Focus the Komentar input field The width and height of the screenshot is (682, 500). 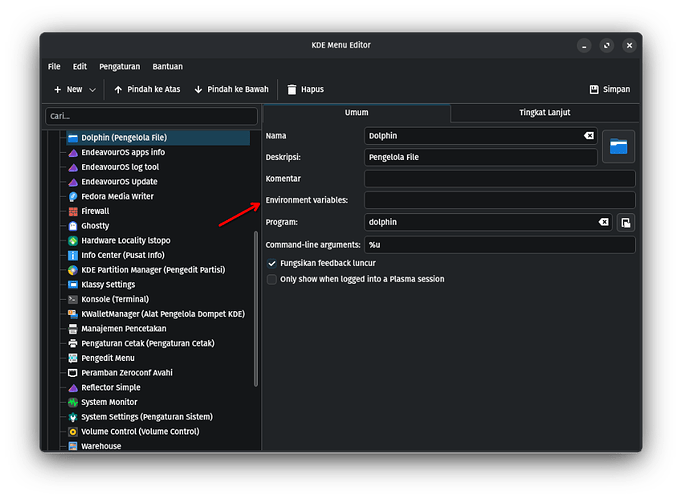[x=500, y=179]
